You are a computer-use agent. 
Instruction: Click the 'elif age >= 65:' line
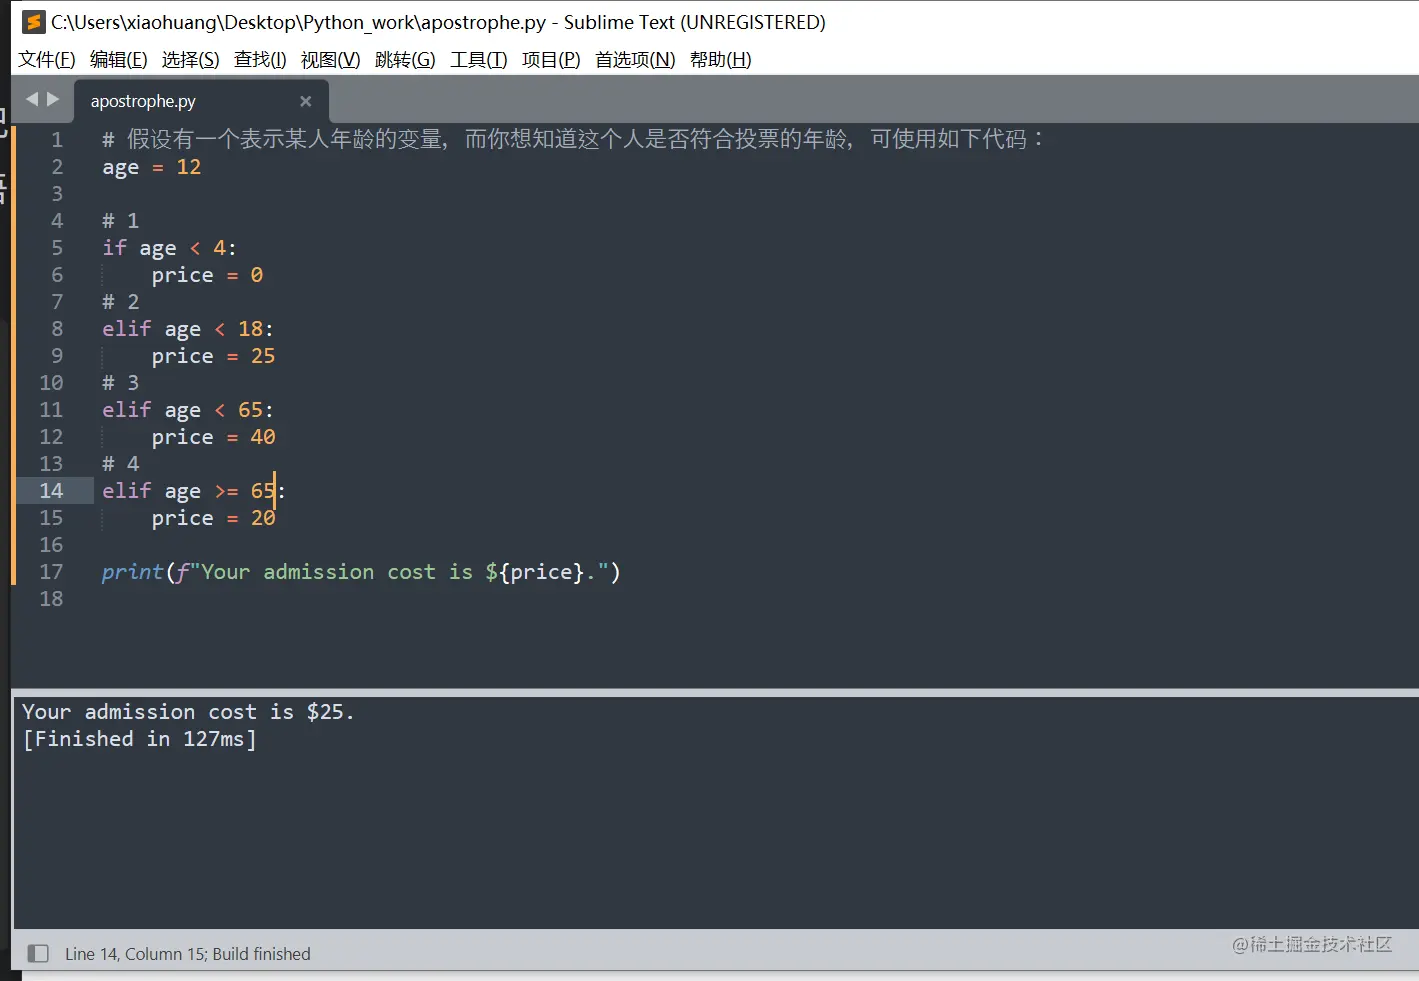(x=194, y=491)
